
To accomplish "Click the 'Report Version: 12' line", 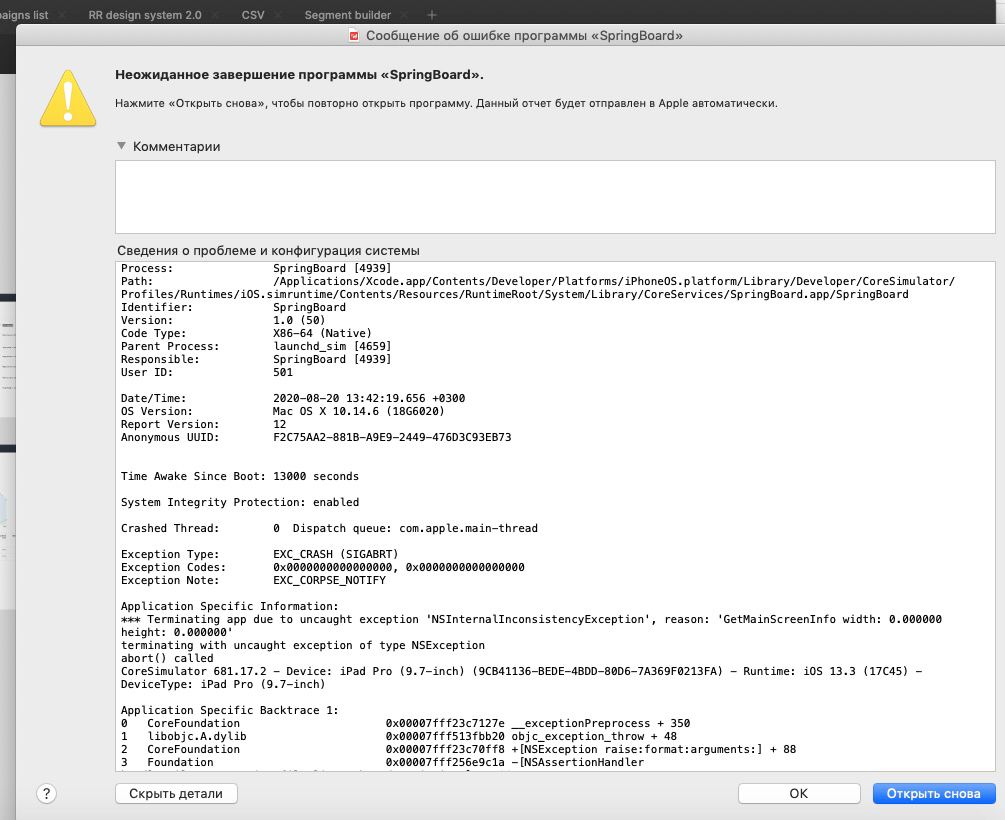I will [x=203, y=424].
